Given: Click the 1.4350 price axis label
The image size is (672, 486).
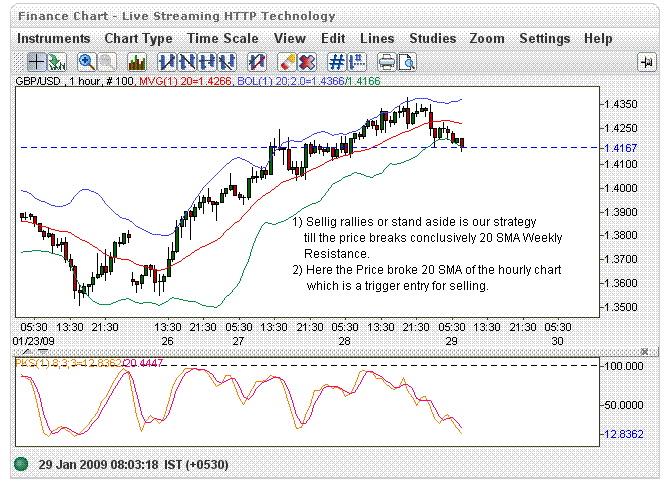Looking at the screenshot, I should tap(621, 104).
